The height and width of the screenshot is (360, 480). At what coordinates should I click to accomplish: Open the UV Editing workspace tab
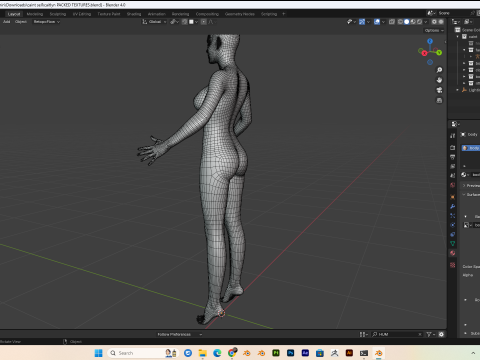pyautogui.click(x=82, y=14)
